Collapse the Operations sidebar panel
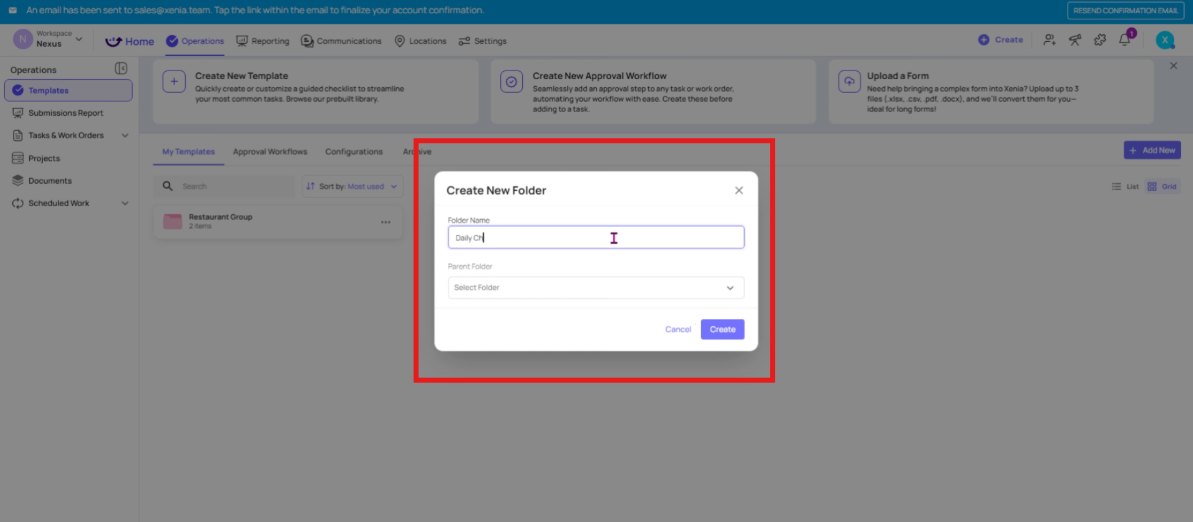The width and height of the screenshot is (1193, 522). tap(121, 69)
